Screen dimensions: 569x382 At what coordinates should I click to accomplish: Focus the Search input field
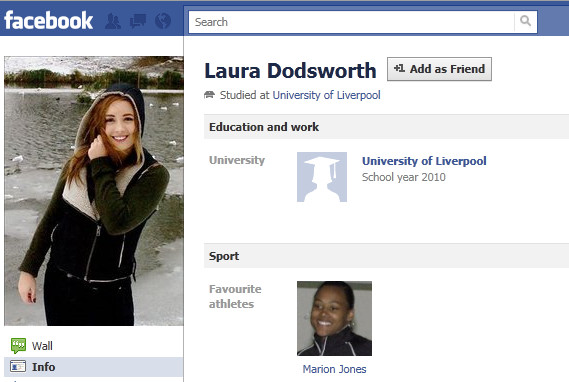pyautogui.click(x=351, y=22)
